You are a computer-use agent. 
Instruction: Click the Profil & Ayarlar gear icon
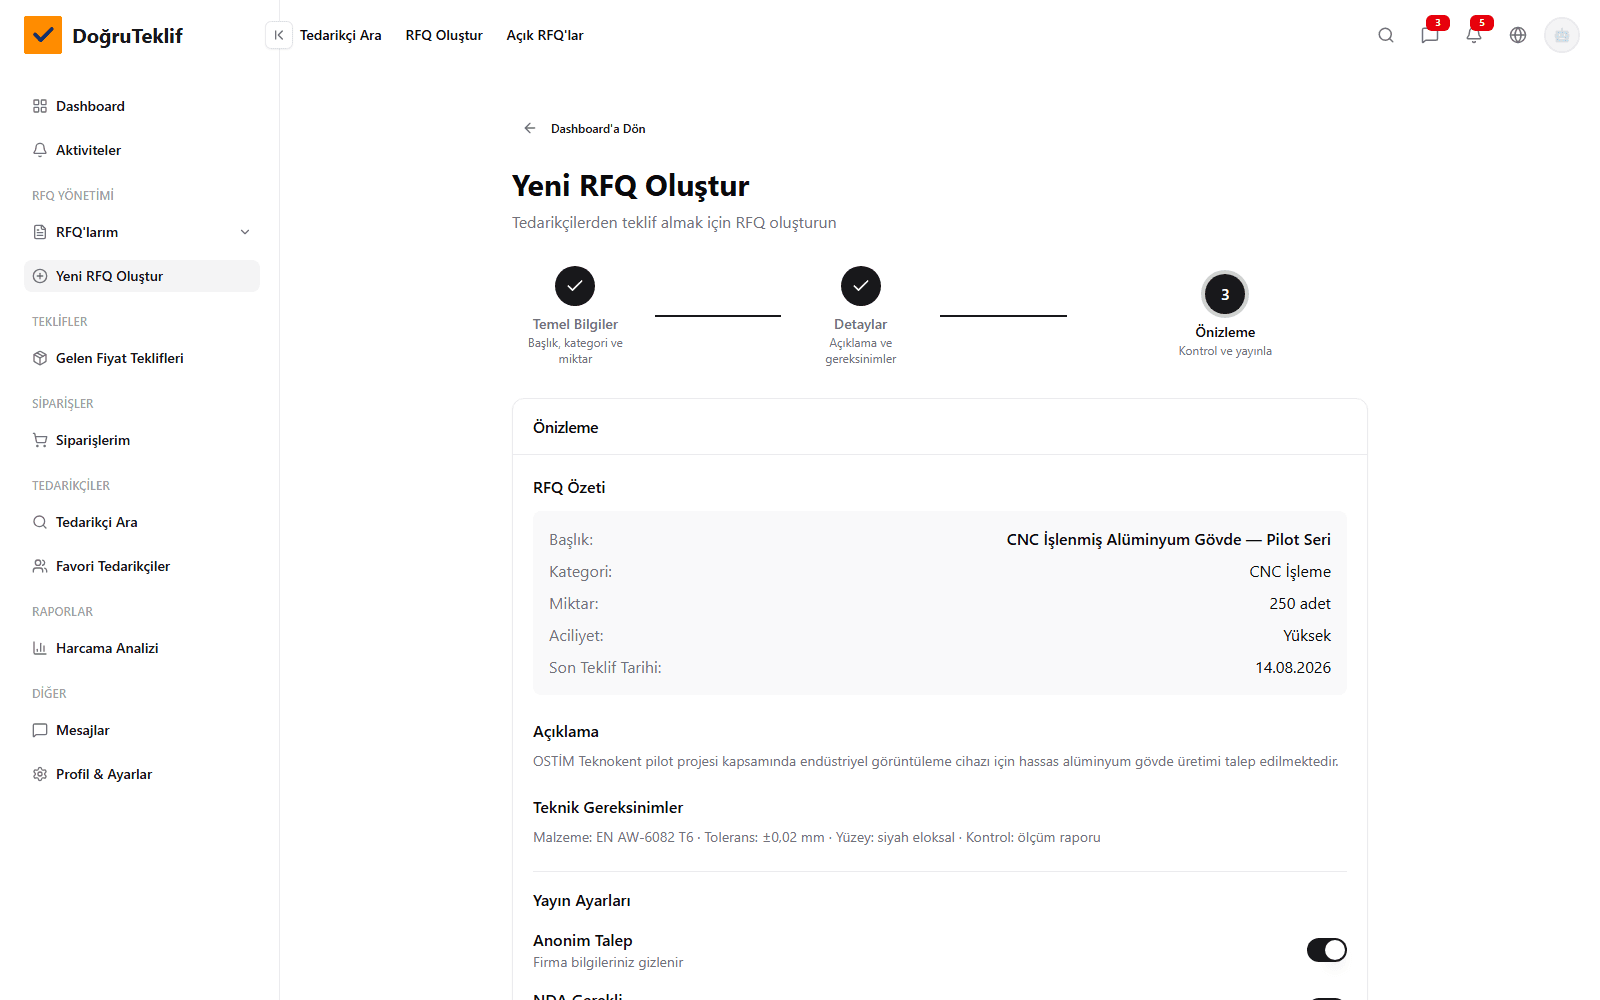pyautogui.click(x=40, y=774)
